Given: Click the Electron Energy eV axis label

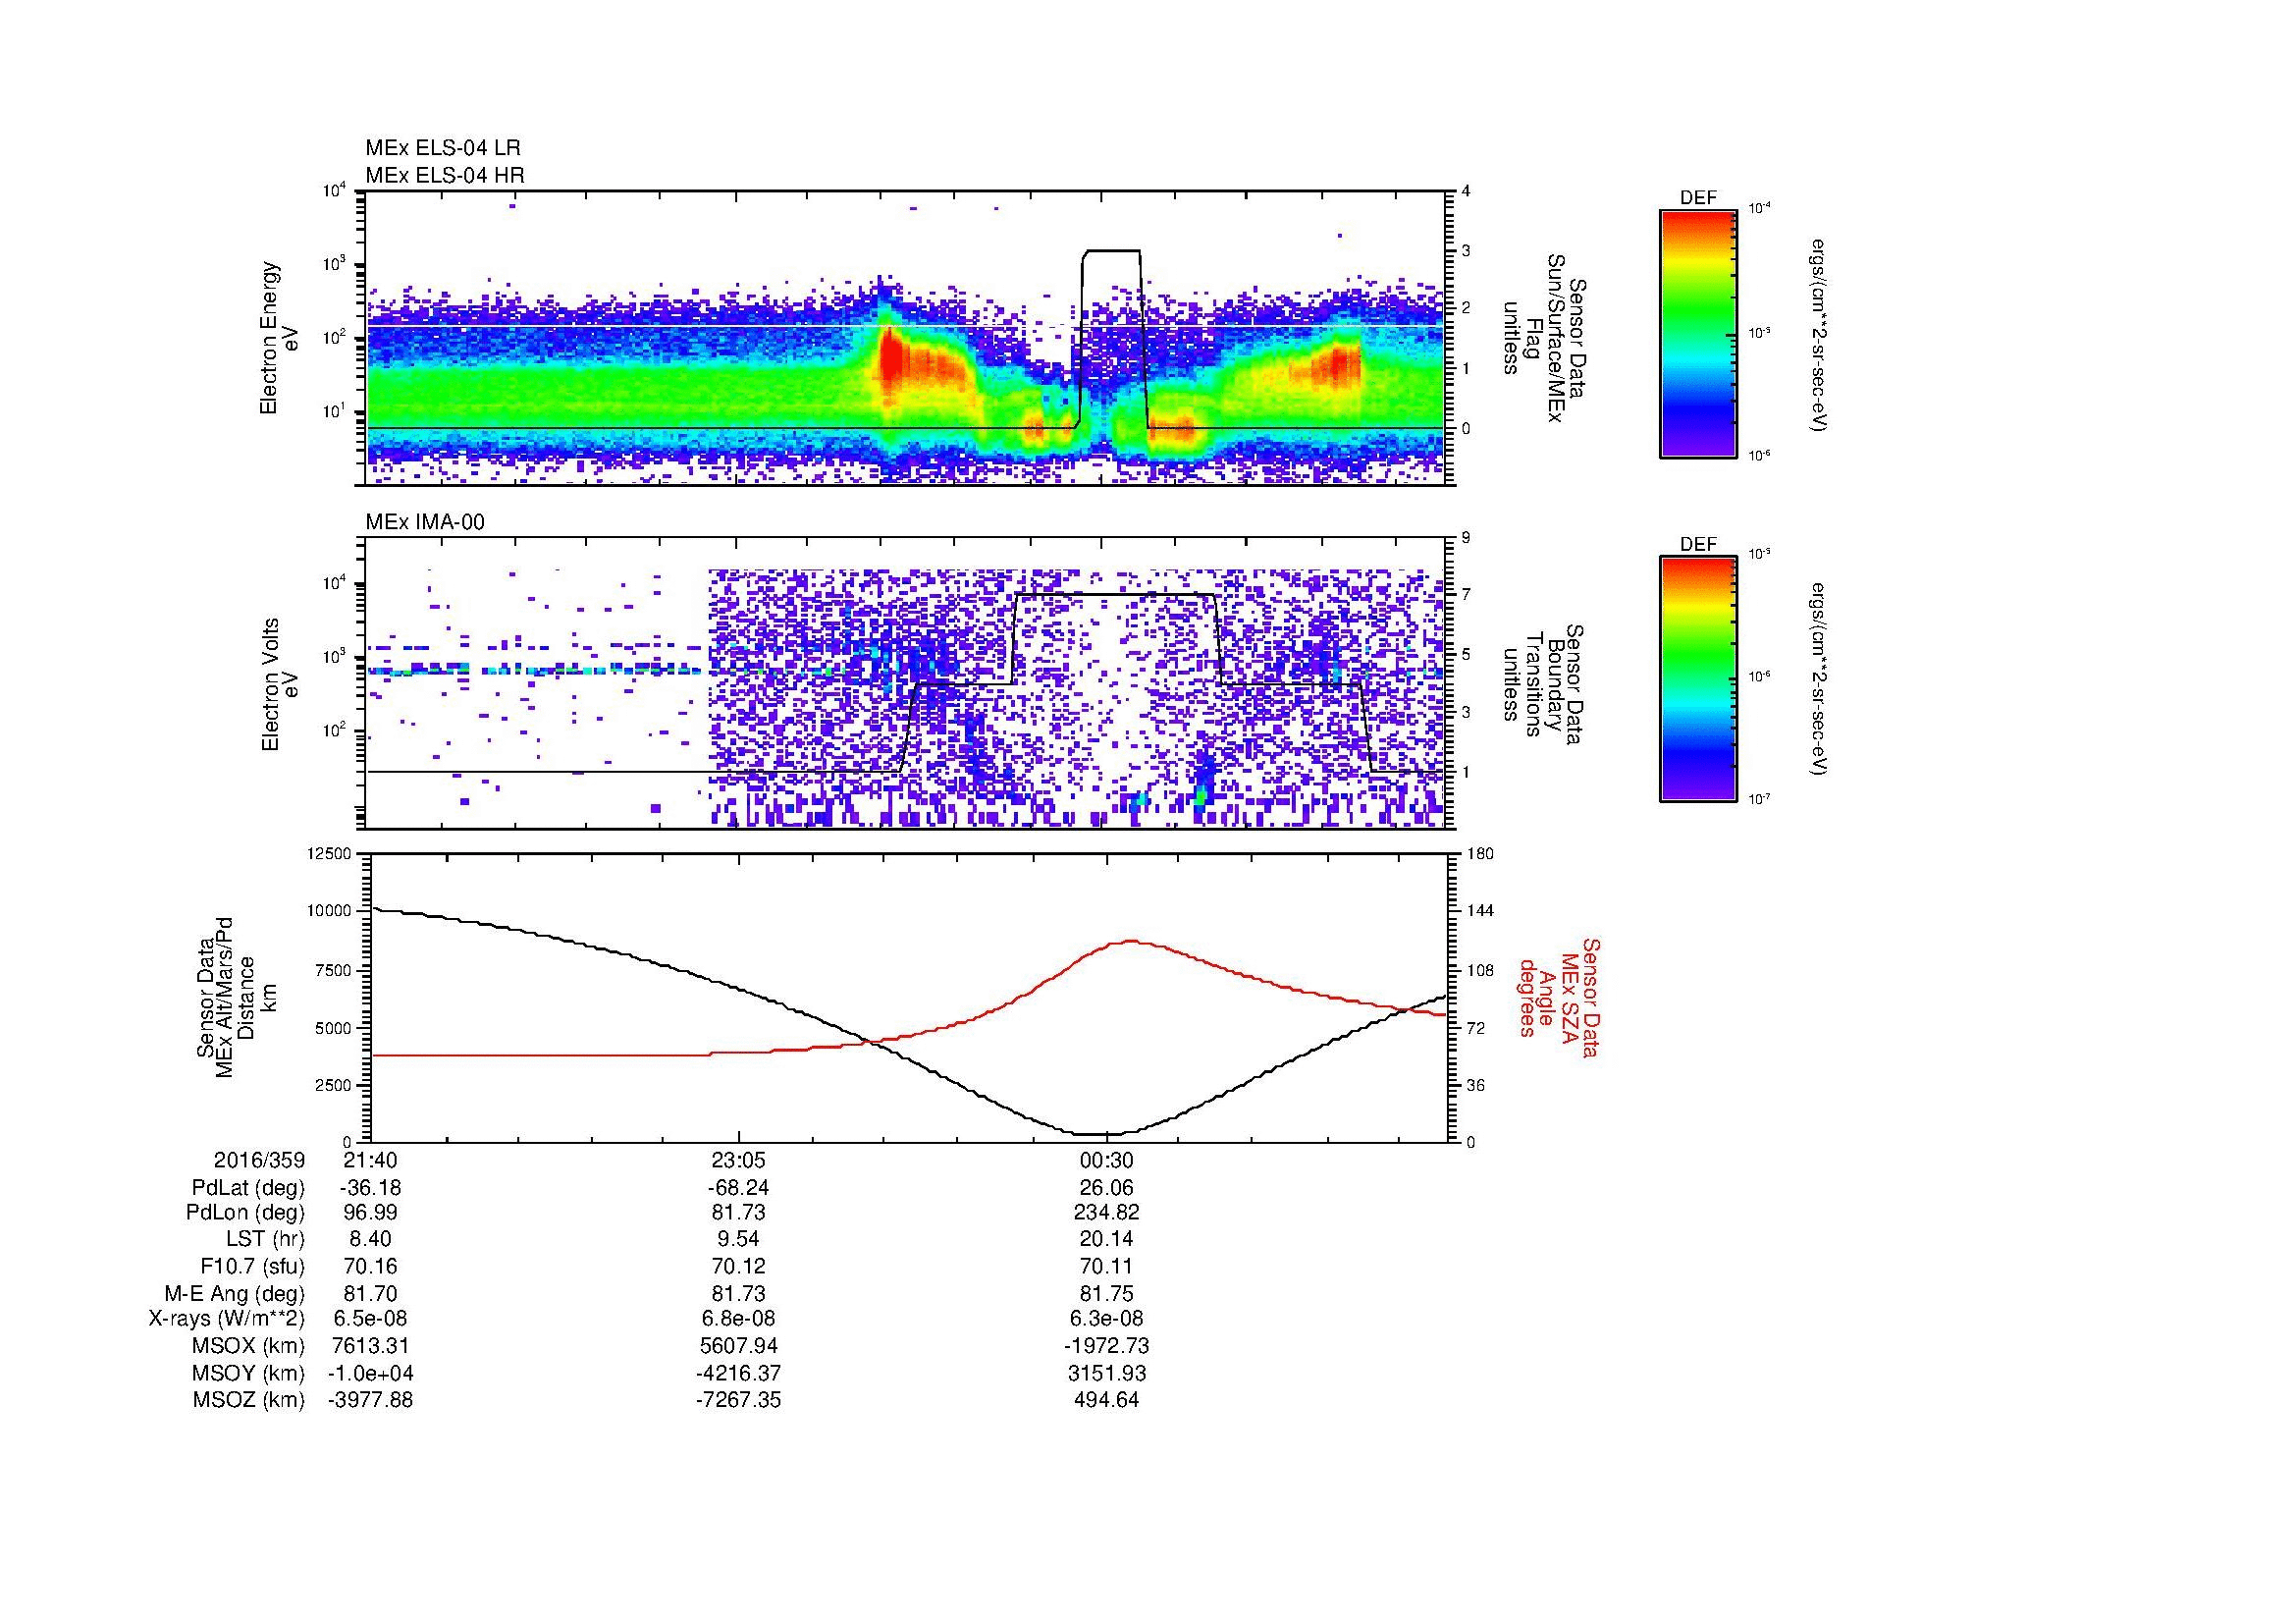Looking at the screenshot, I should 279,338.
